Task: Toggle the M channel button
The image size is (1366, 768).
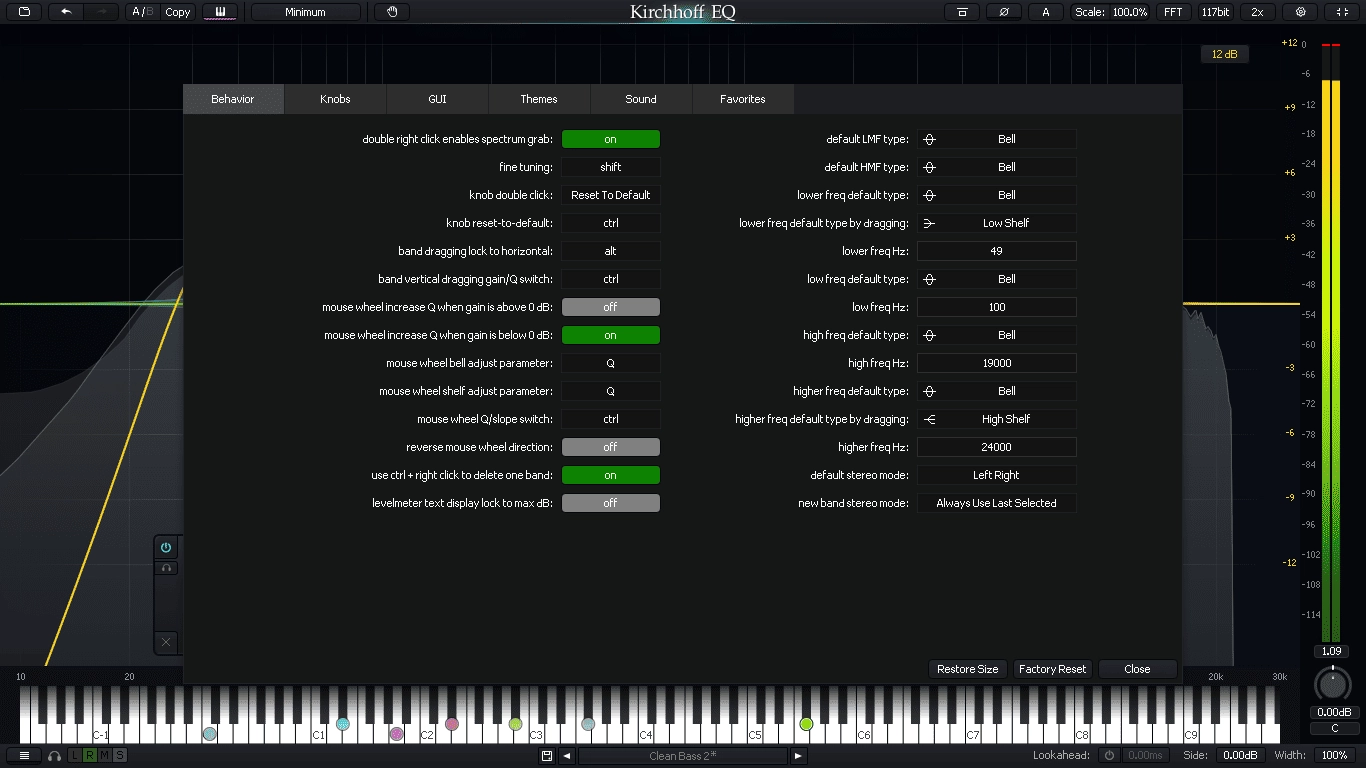Action: pyautogui.click(x=105, y=756)
